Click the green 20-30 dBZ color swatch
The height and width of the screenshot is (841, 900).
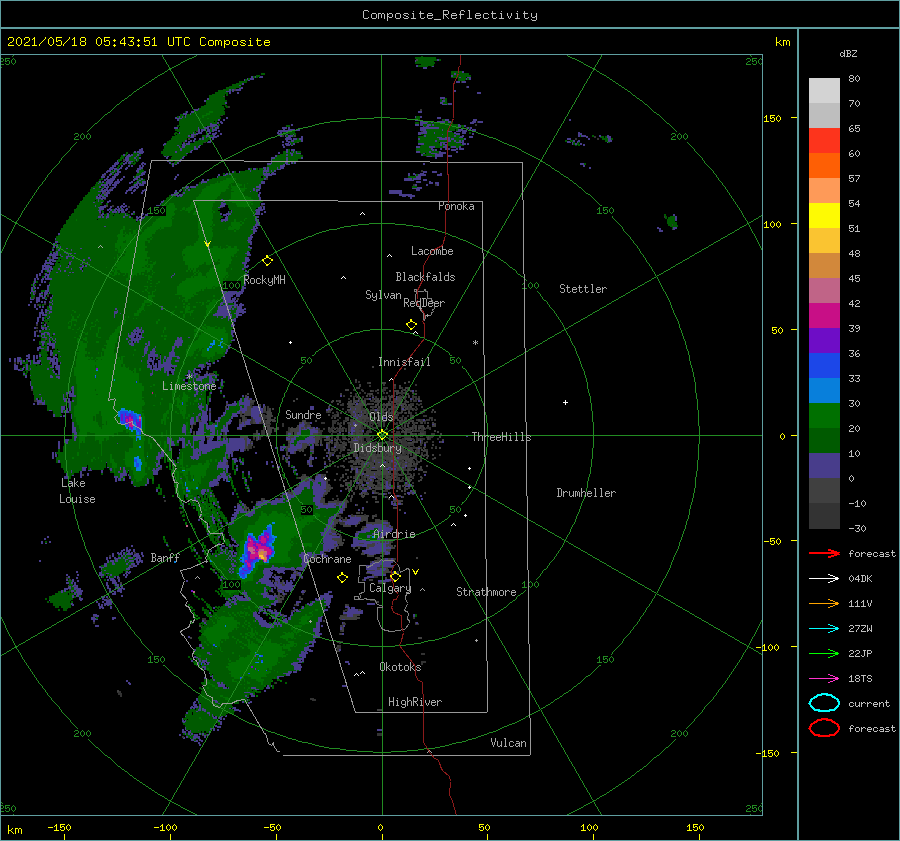[824, 416]
